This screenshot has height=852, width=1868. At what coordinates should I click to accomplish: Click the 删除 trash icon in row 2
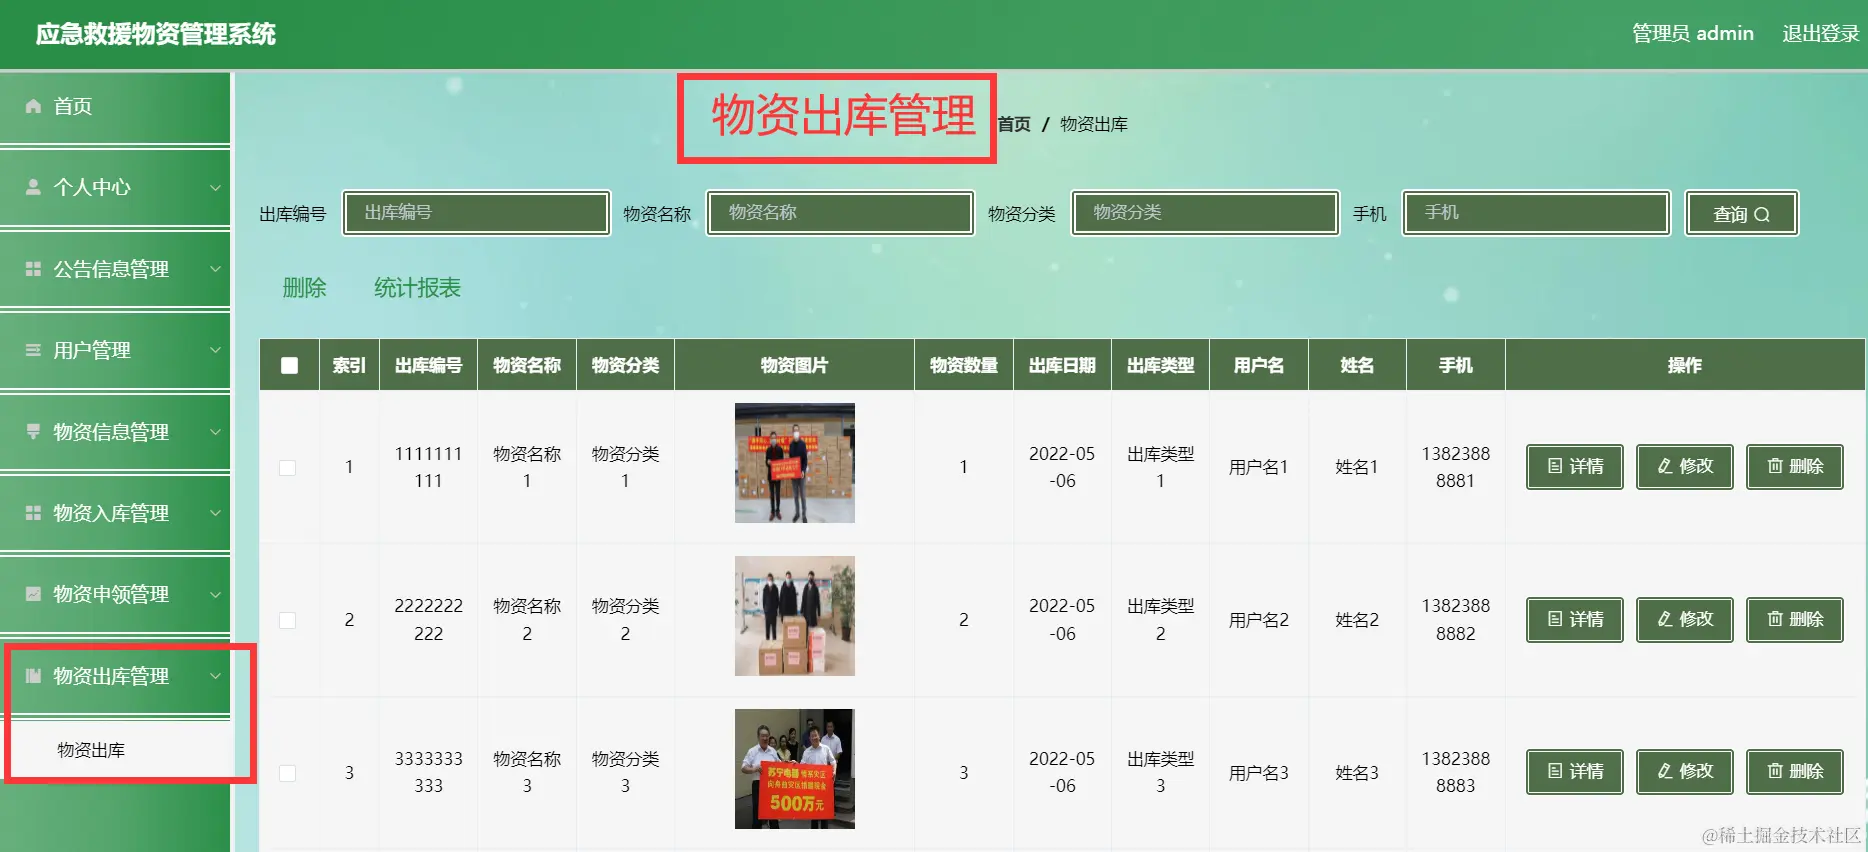coord(1775,619)
